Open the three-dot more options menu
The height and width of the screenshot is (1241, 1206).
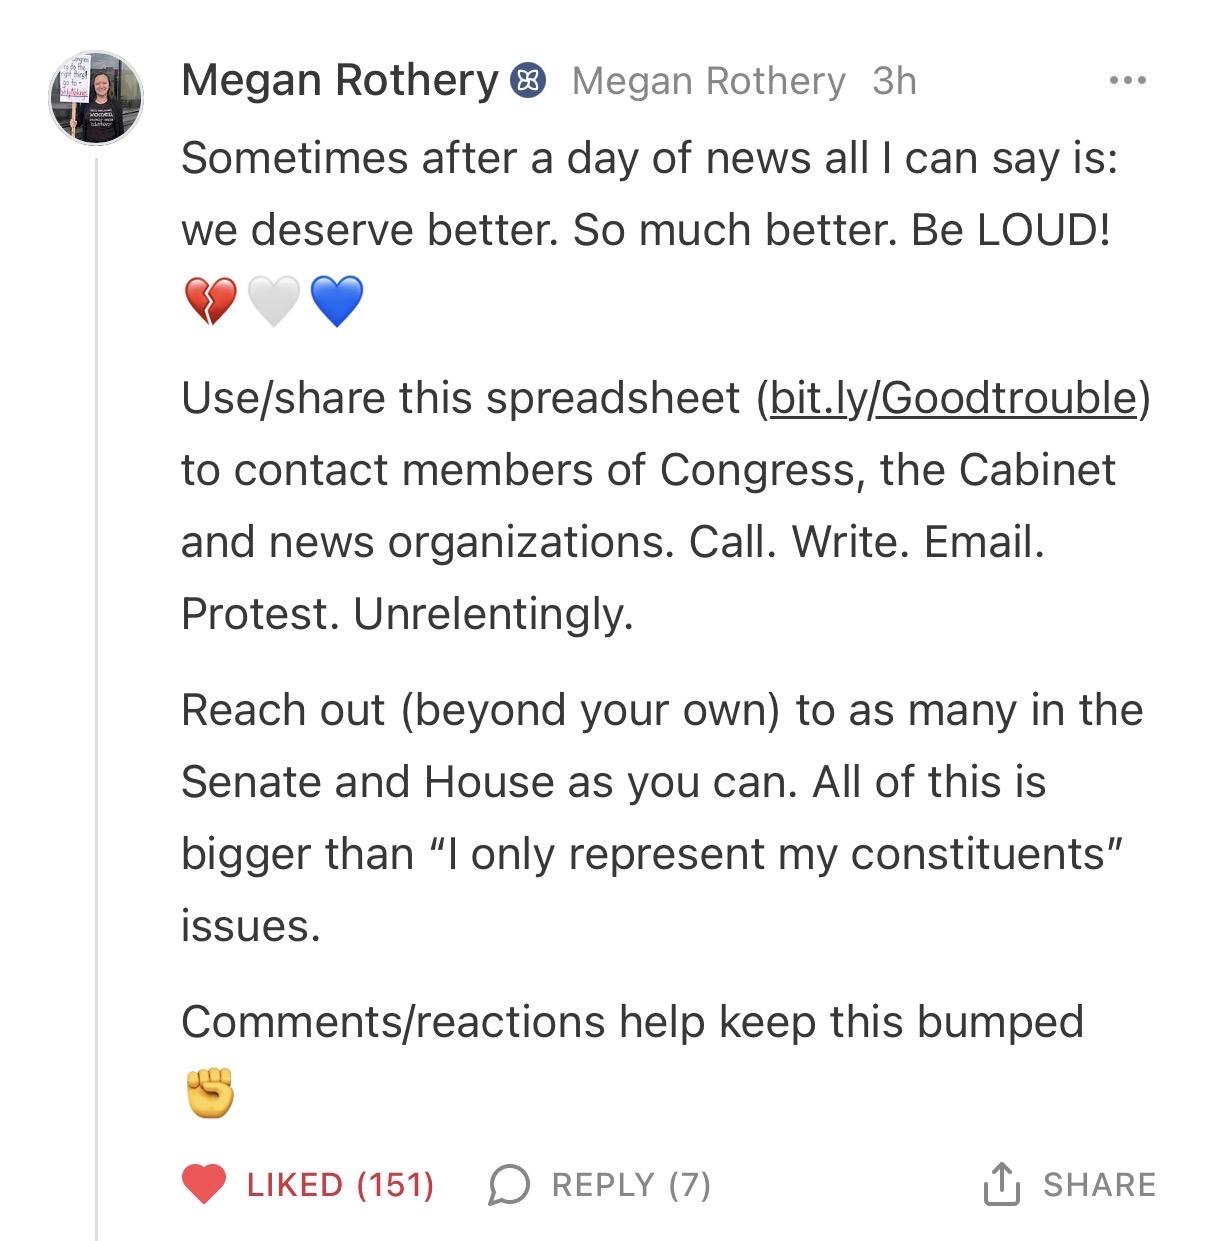(x=1127, y=80)
